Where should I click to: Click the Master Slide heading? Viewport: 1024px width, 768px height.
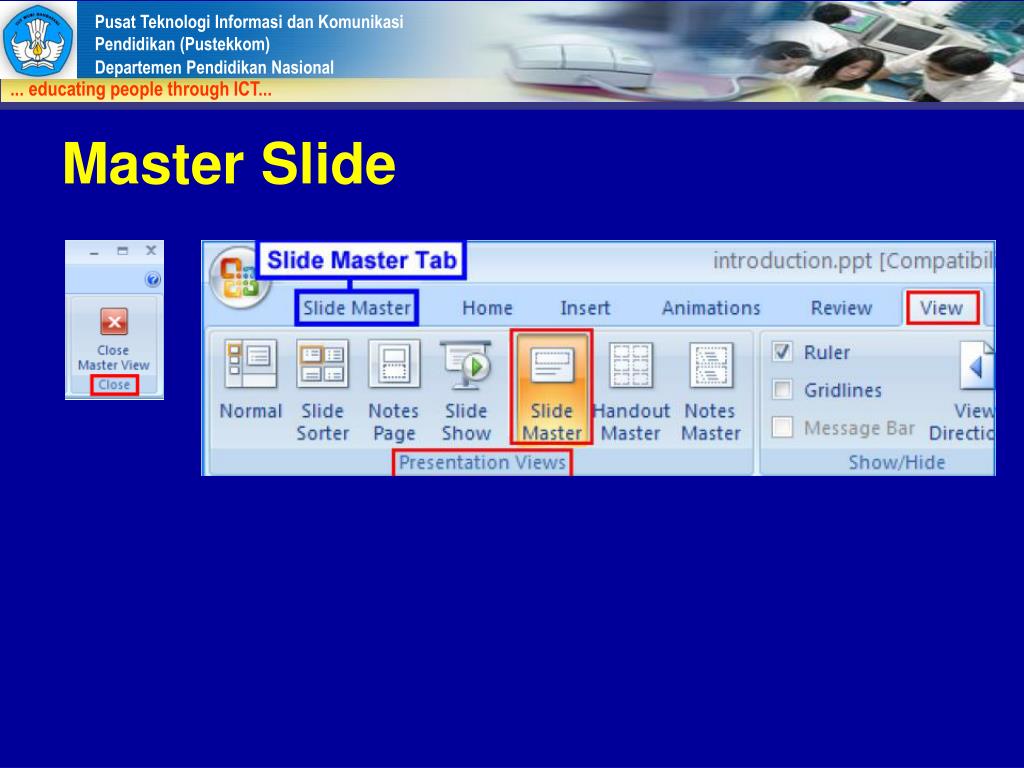229,163
